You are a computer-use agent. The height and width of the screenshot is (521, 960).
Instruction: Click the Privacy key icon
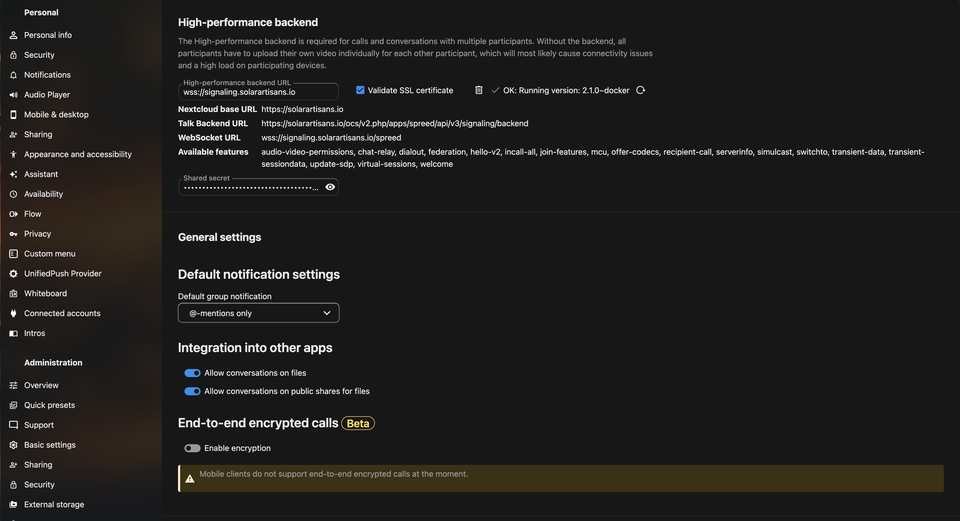pos(13,234)
